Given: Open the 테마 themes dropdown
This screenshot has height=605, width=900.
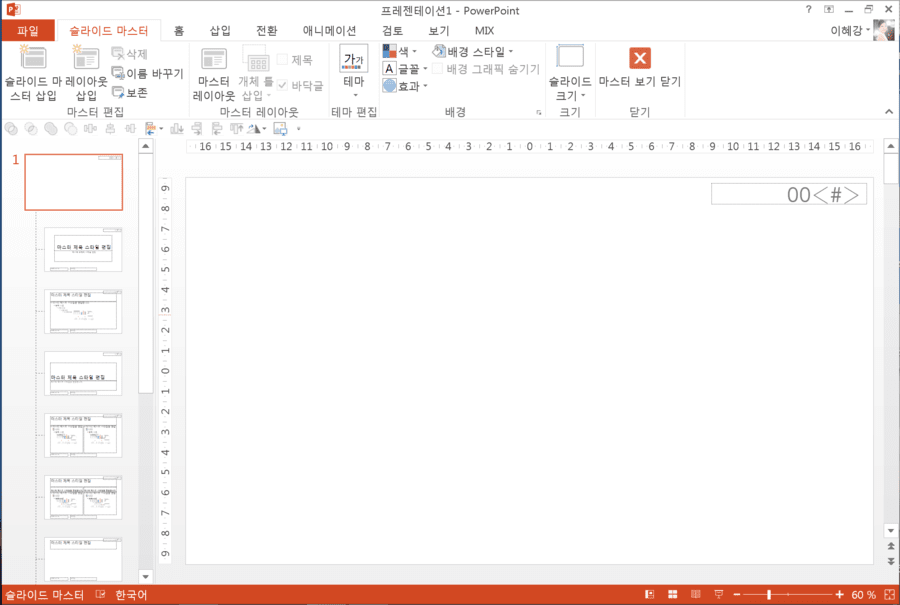Looking at the screenshot, I should pos(354,71).
